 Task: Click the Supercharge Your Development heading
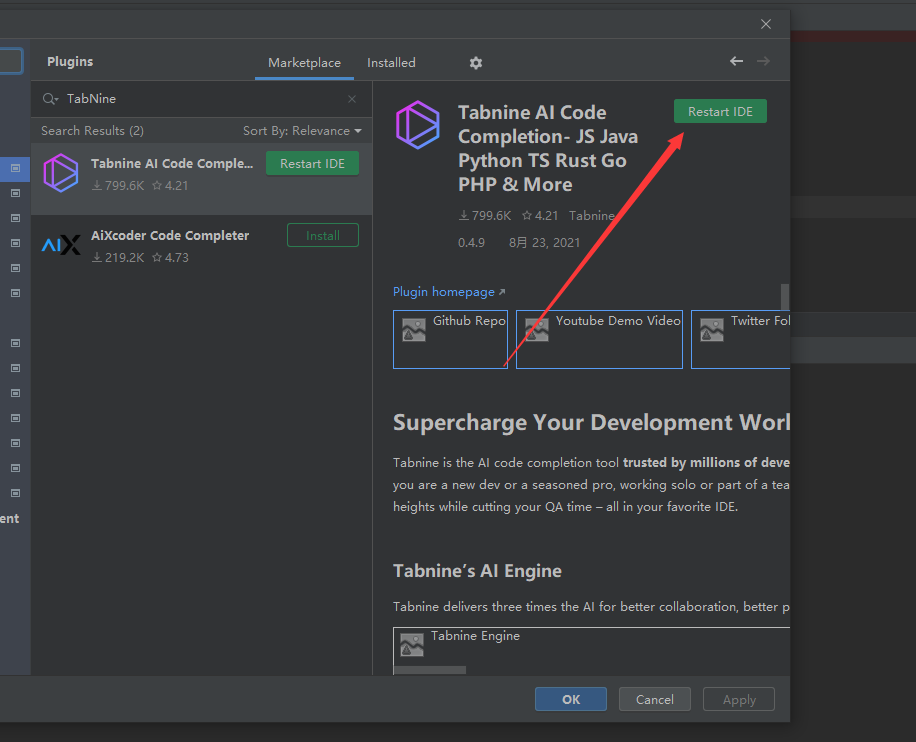591,422
